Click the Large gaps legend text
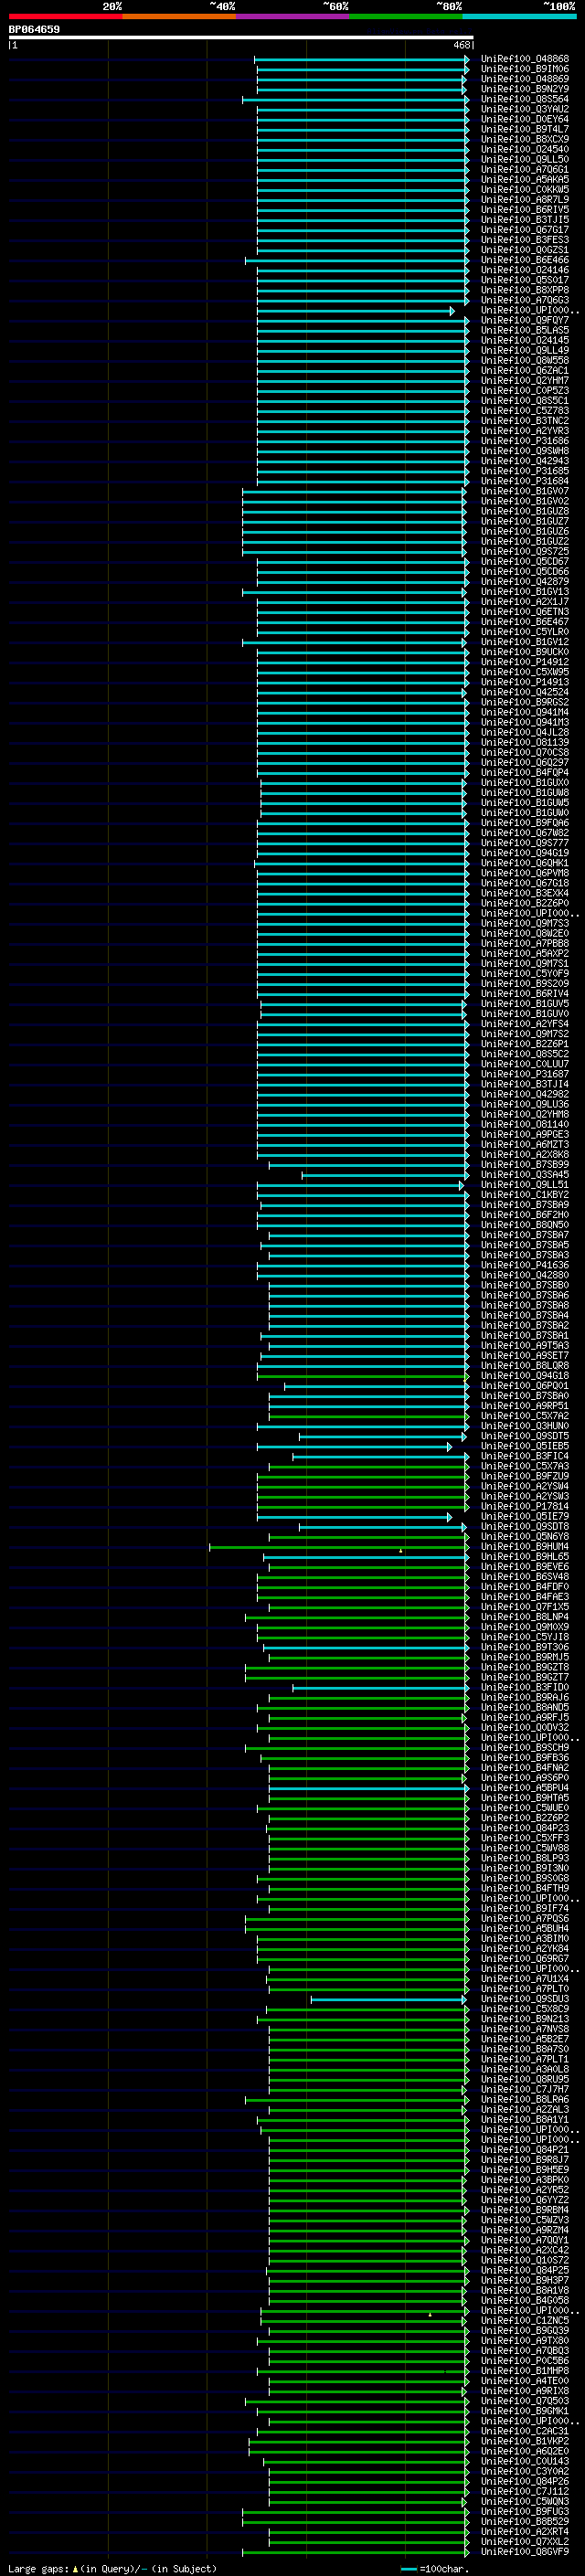Image resolution: width=585 pixels, height=2576 pixels. tap(38, 2569)
